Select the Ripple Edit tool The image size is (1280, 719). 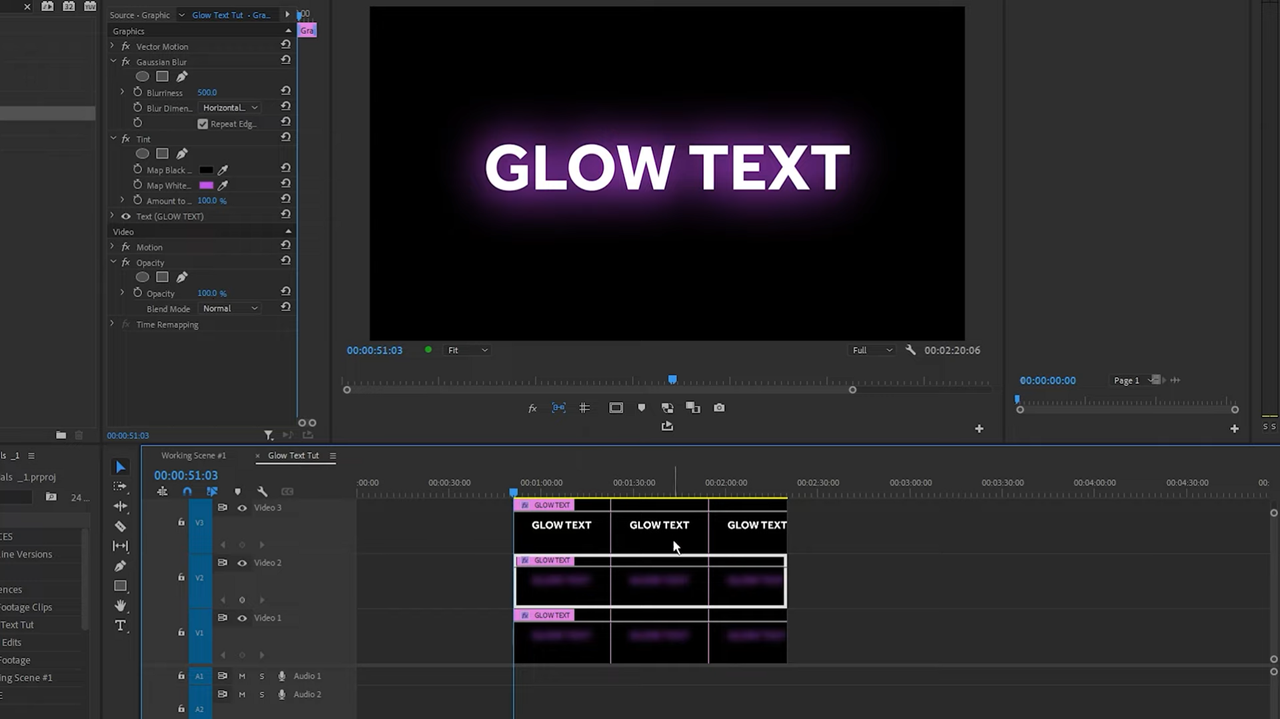click(x=120, y=506)
